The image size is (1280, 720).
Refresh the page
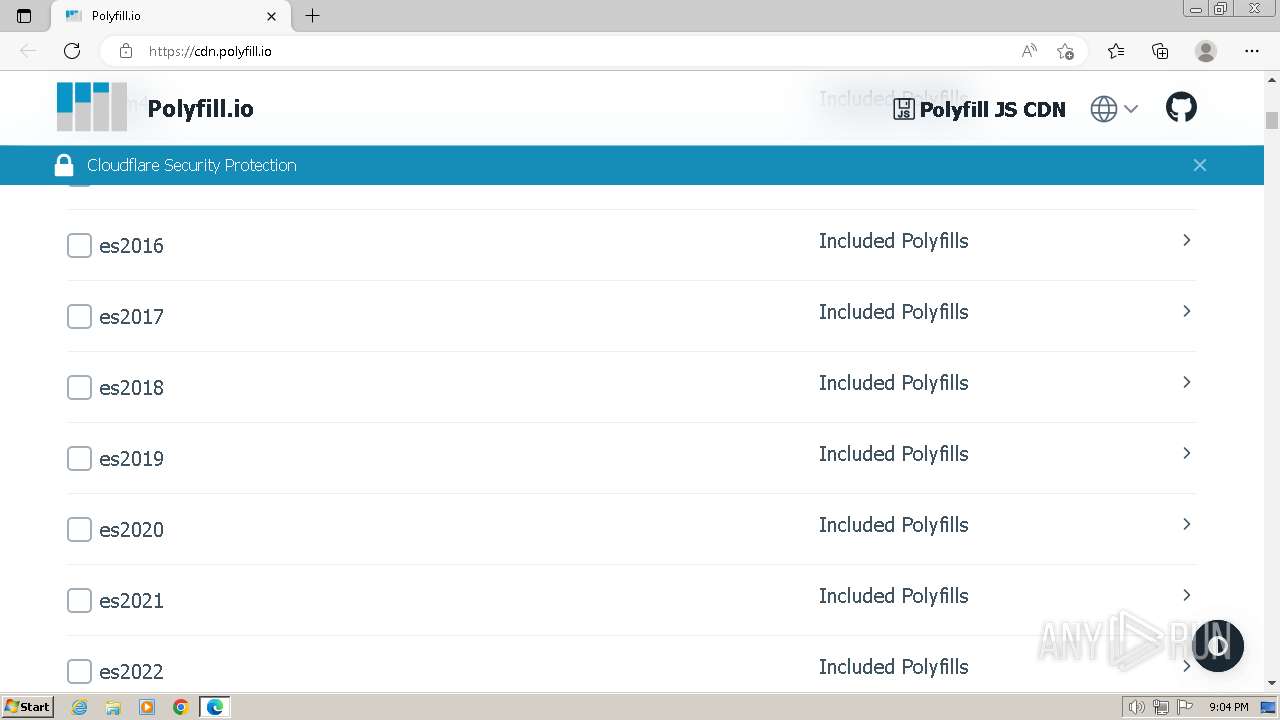72,51
